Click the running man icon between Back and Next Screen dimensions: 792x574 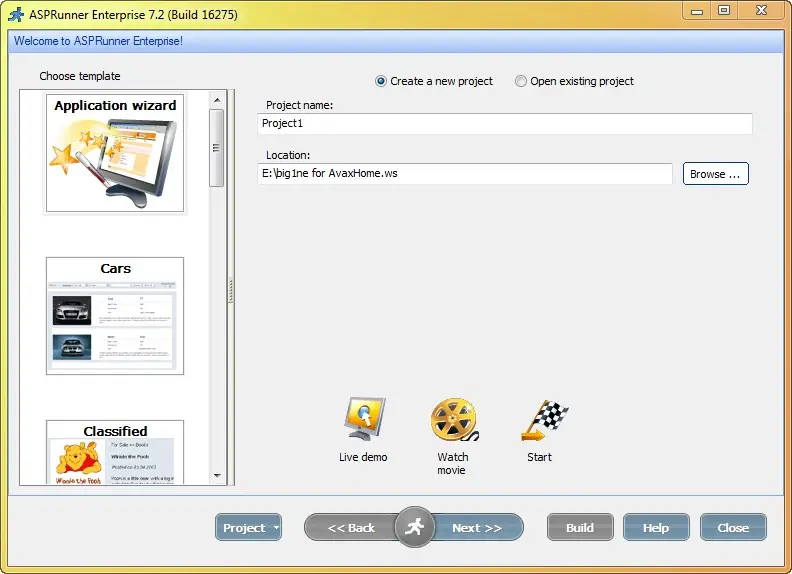414,527
